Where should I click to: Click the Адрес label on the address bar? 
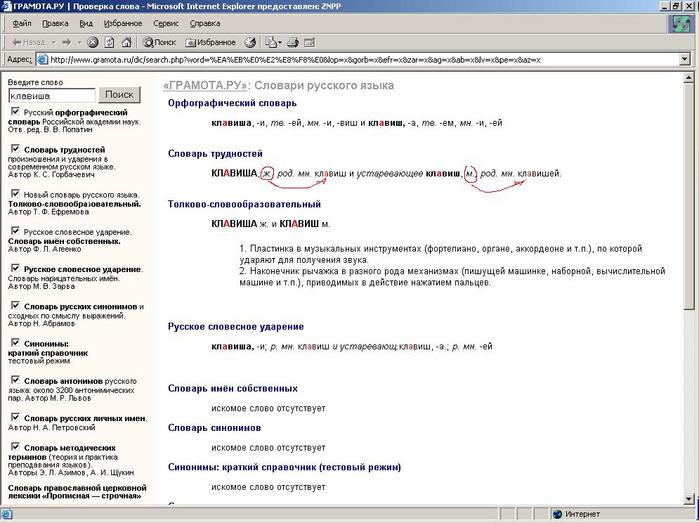coord(19,59)
